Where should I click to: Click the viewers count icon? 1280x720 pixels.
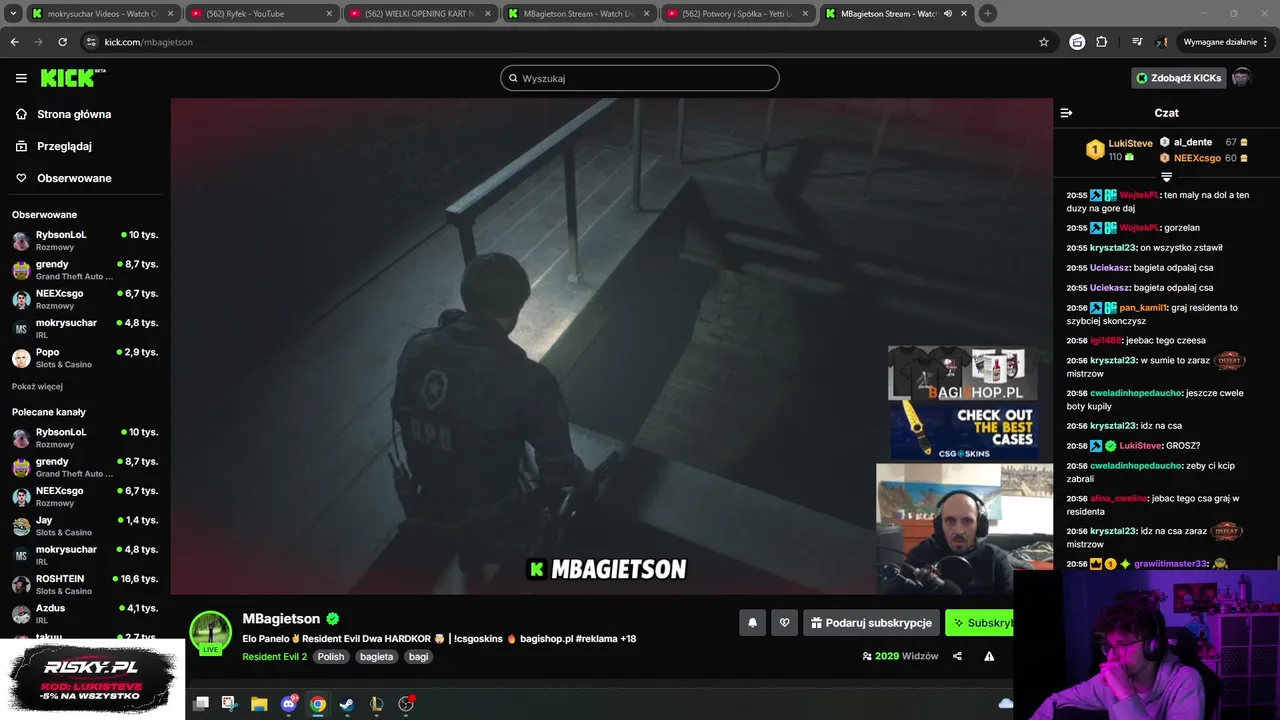click(x=867, y=657)
